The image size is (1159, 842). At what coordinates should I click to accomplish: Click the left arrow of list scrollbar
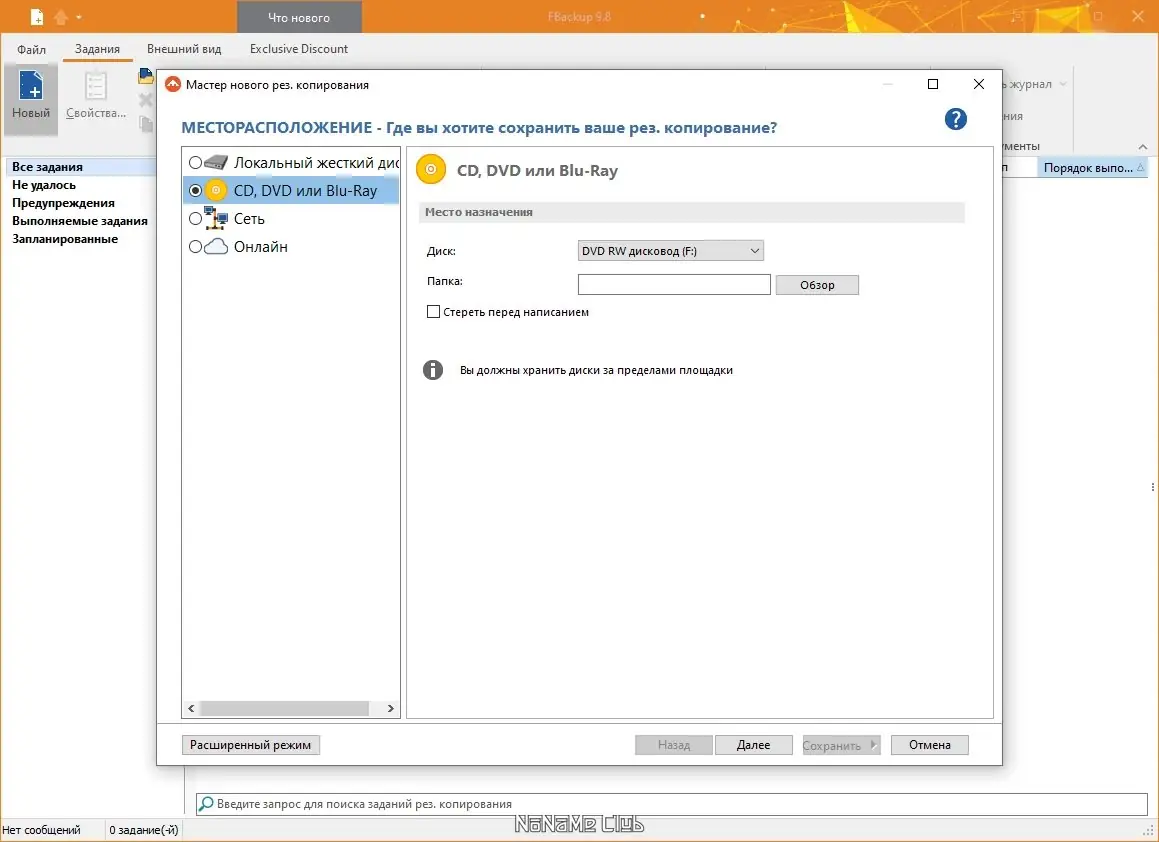click(x=191, y=708)
